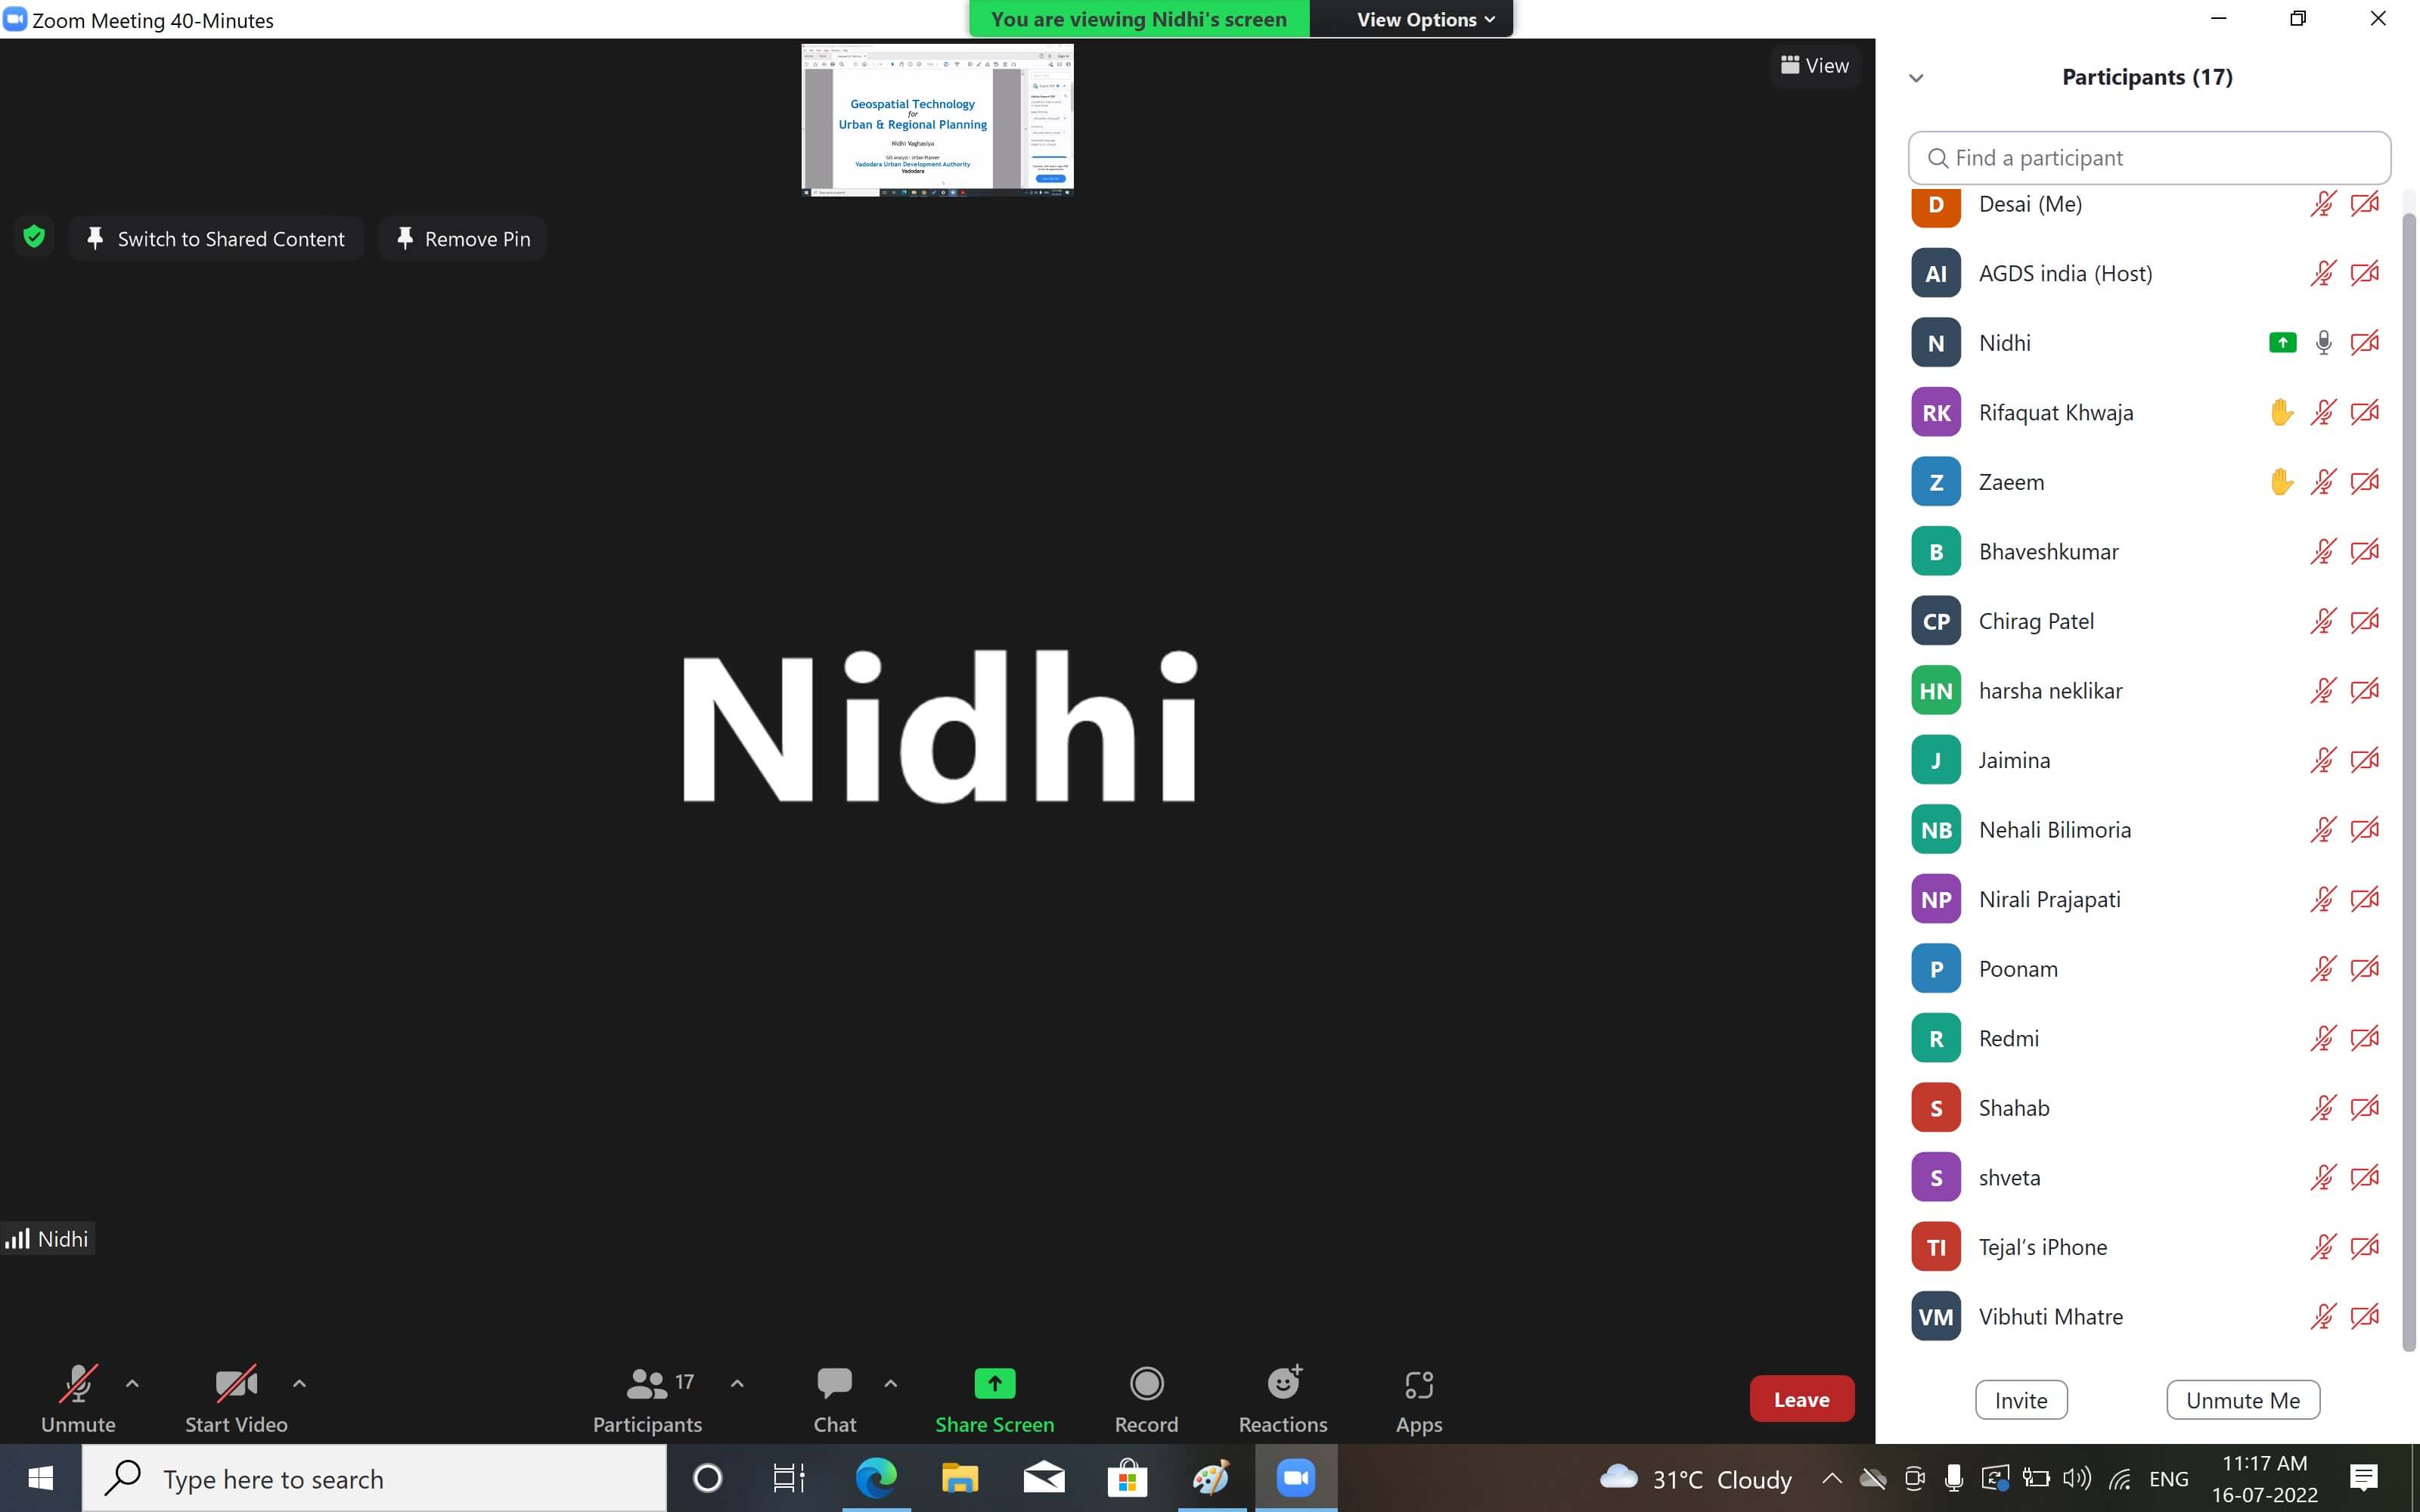Toggle Start Video camera button
Screen dimensions: 2420x1512
coord(236,1384)
